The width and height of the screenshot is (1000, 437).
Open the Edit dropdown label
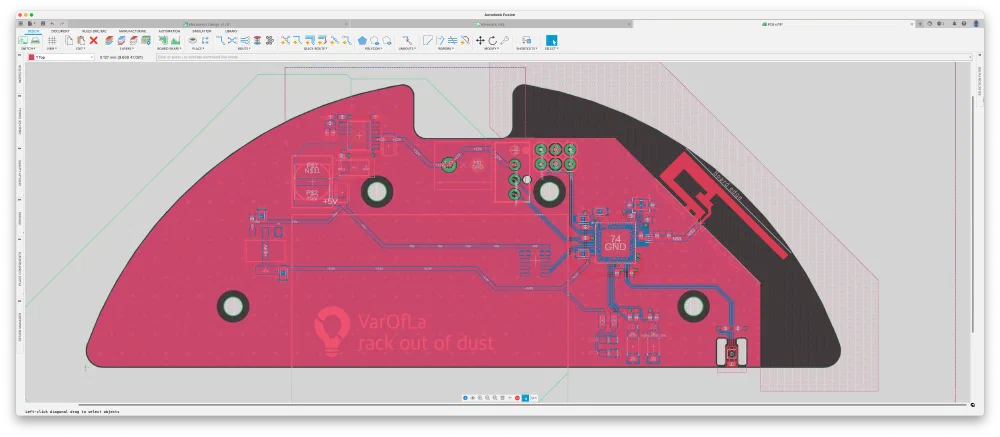pyautogui.click(x=81, y=48)
